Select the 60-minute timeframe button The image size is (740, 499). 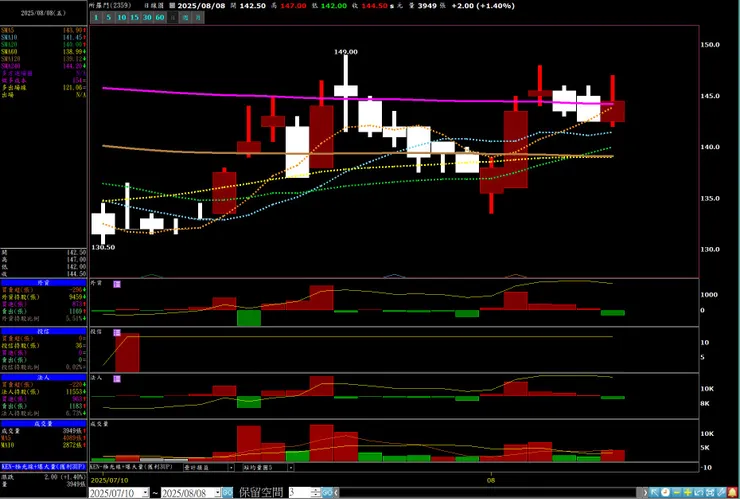(x=160, y=17)
